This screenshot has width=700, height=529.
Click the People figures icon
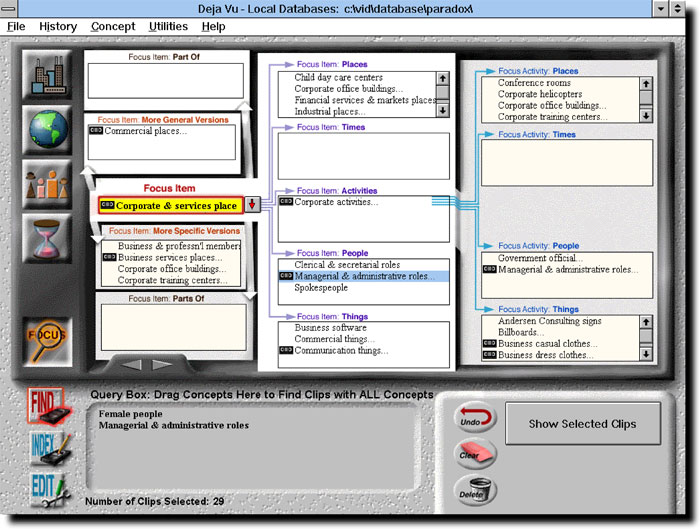pyautogui.click(x=47, y=186)
